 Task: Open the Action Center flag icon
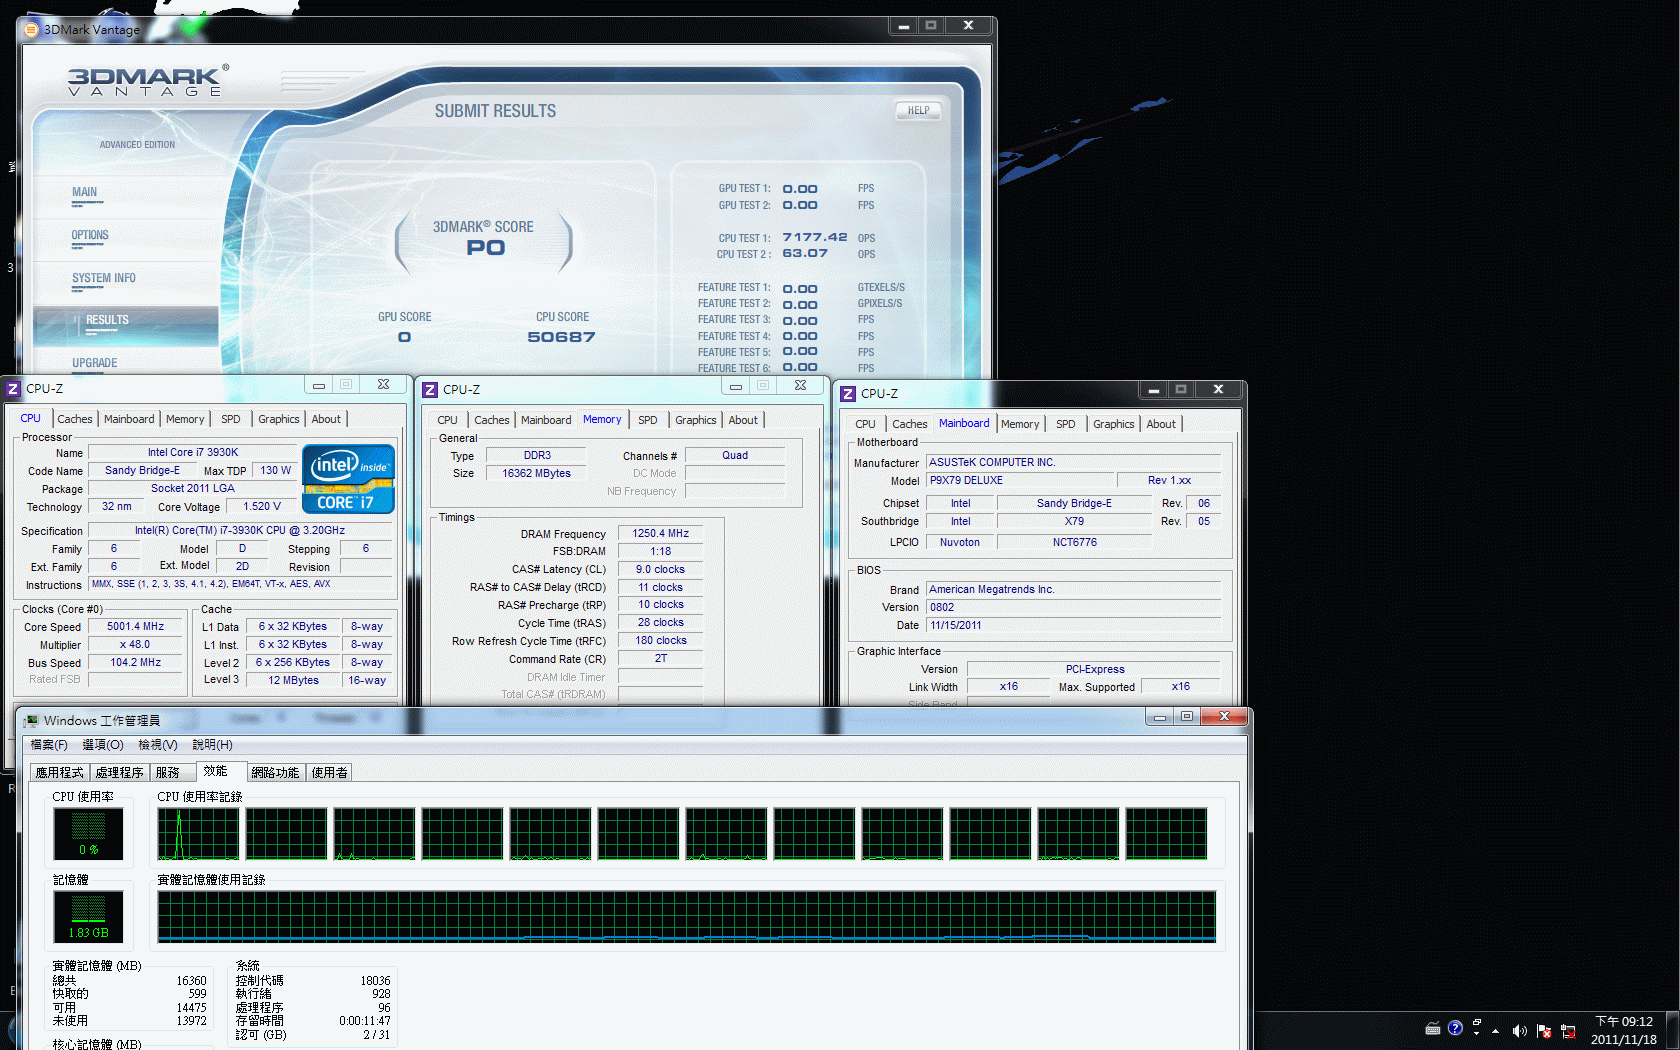click(1544, 1030)
